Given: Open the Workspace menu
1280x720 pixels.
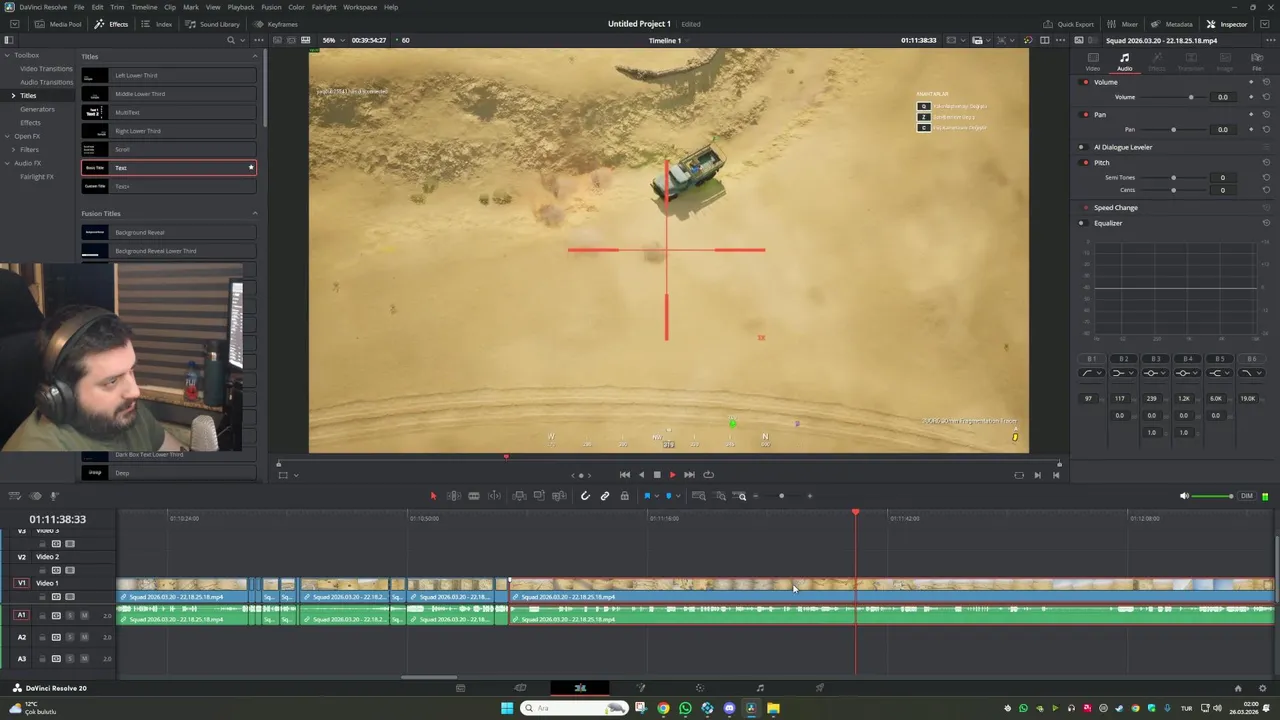Looking at the screenshot, I should 360,7.
